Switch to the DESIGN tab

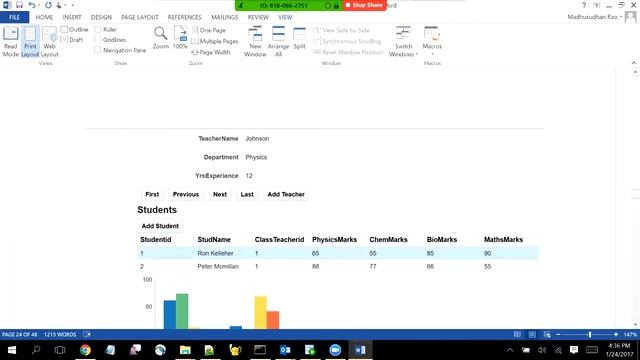[101, 17]
